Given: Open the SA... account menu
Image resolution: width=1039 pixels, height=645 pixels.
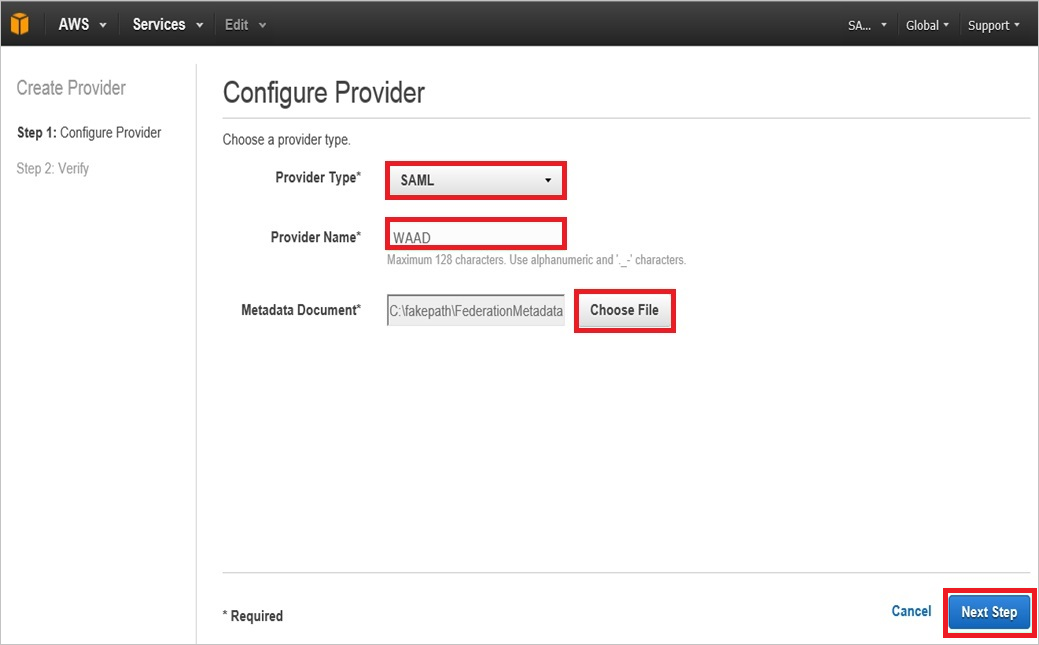Looking at the screenshot, I should tap(867, 25).
